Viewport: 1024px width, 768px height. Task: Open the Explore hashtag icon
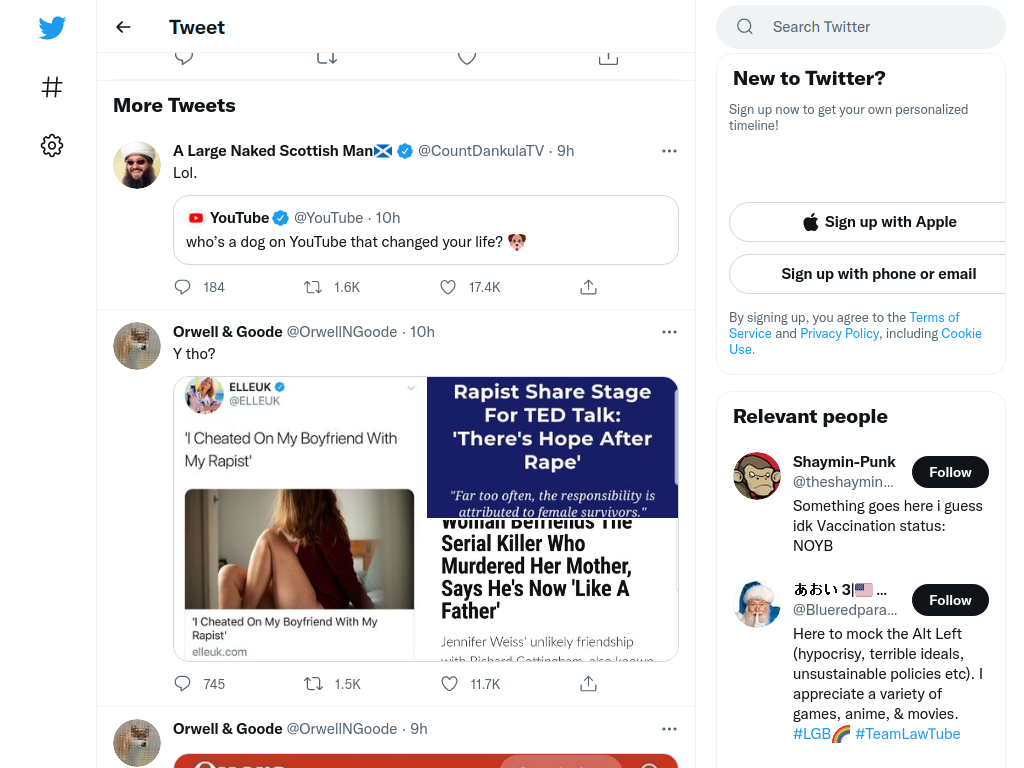[52, 87]
